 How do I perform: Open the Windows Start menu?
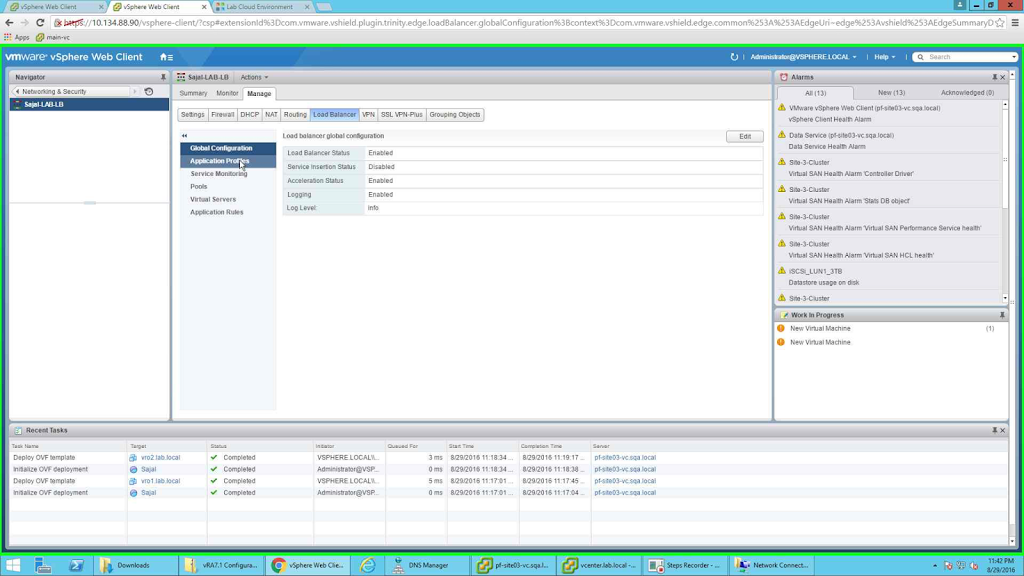pyautogui.click(x=13, y=566)
